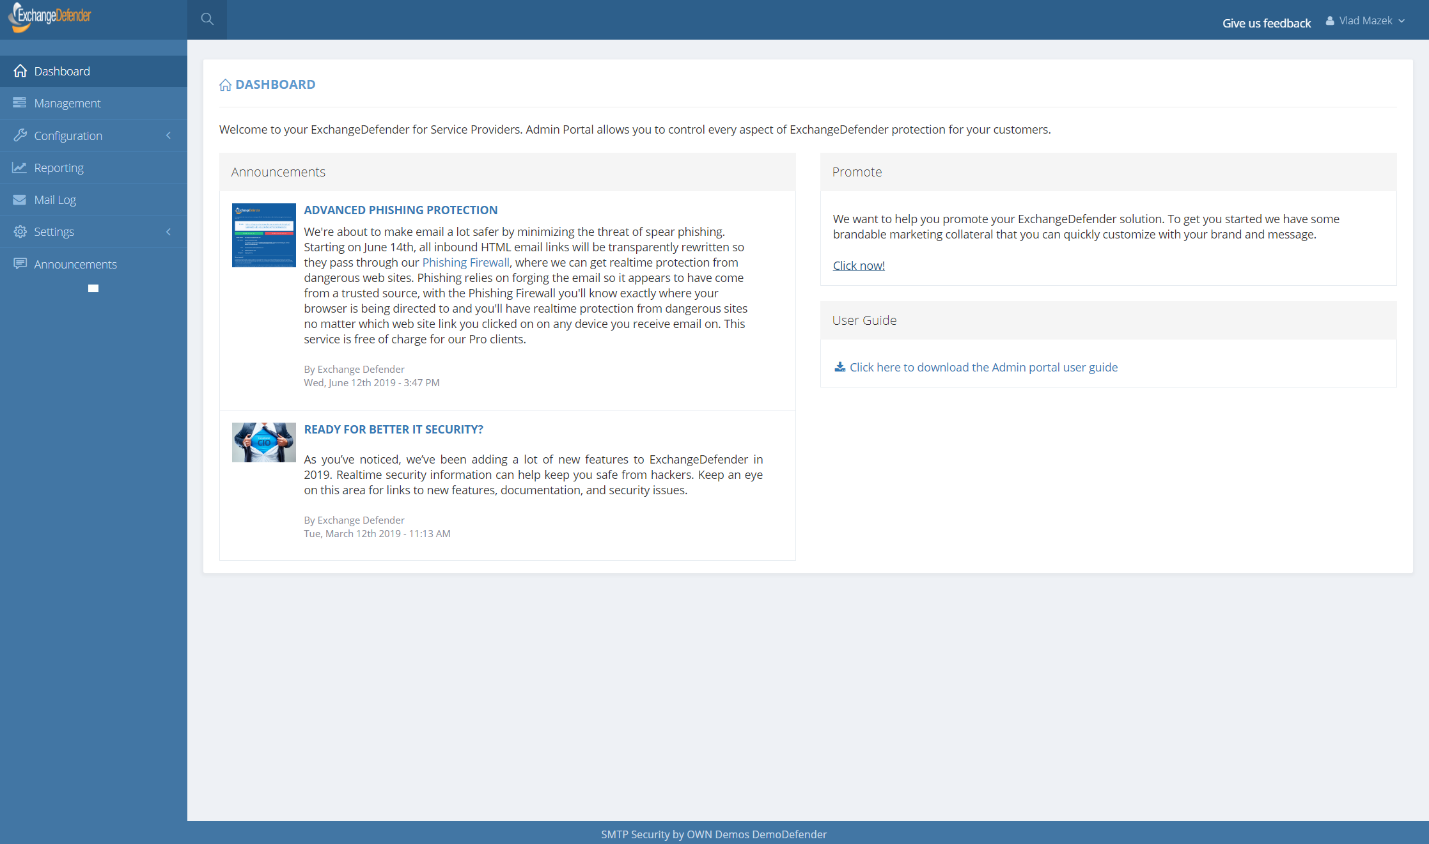Image resolution: width=1429 pixels, height=844 pixels.
Task: Follow the Phishing Firewall link
Action: (x=466, y=262)
